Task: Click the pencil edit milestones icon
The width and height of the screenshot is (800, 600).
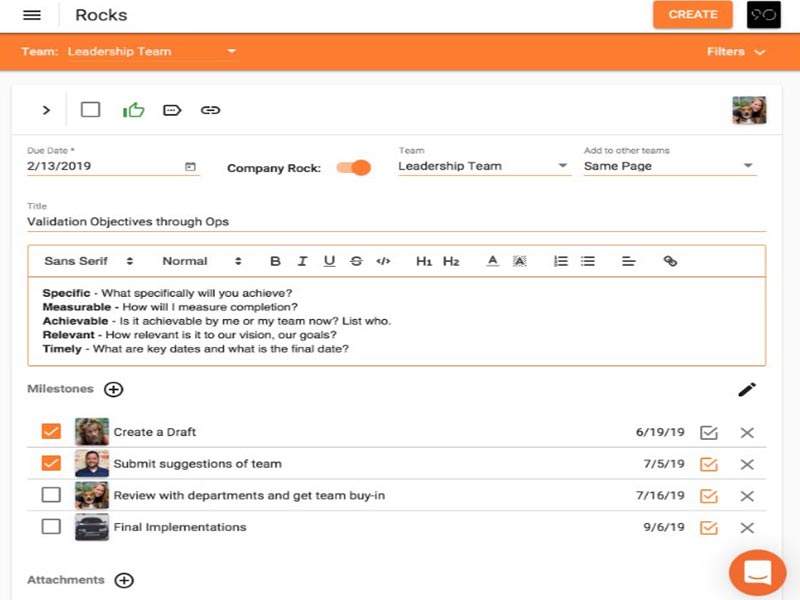Action: coord(747,389)
